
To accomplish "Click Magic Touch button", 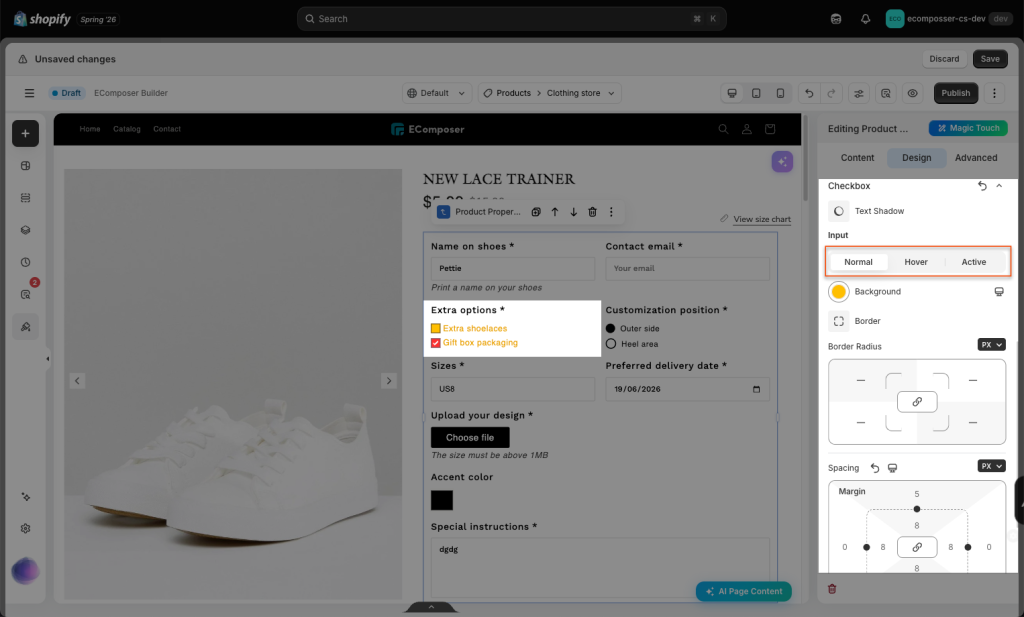I will [968, 129].
